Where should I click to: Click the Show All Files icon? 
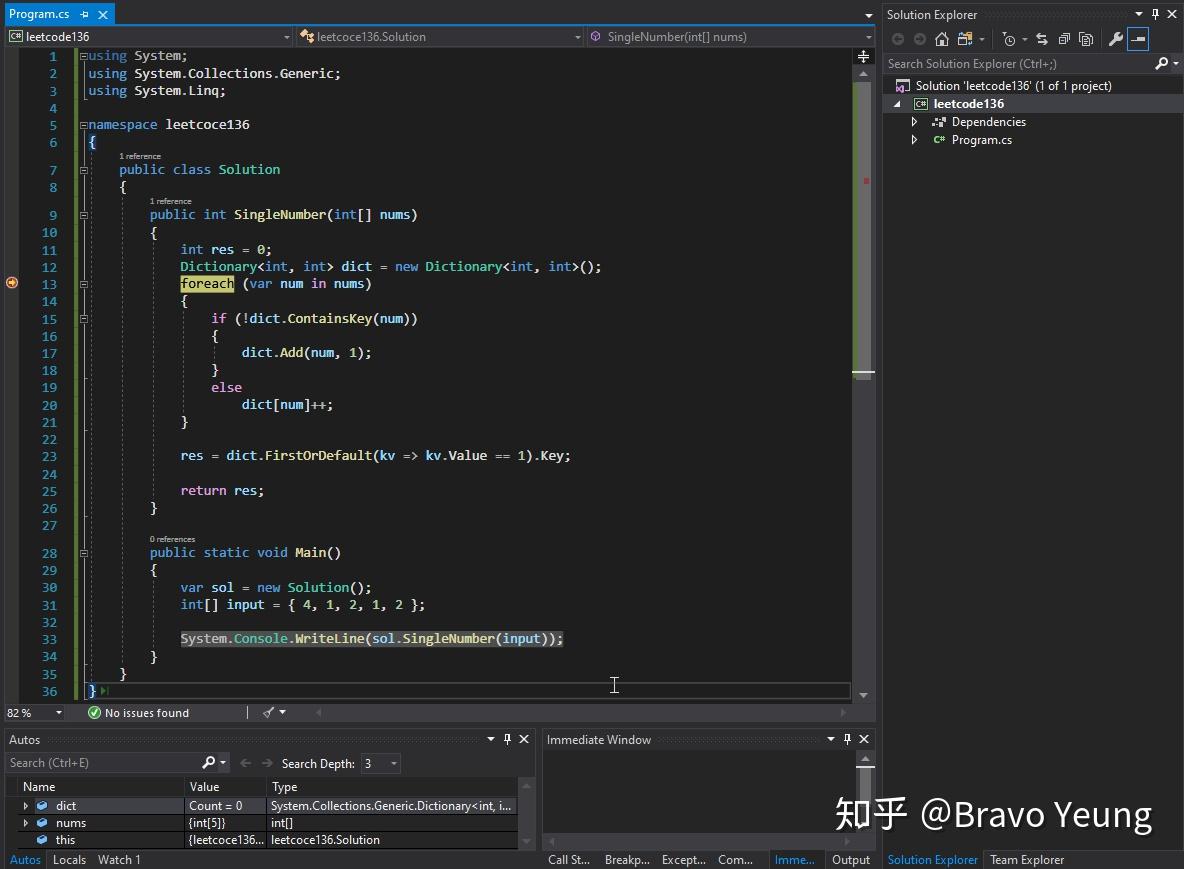[x=1085, y=39]
